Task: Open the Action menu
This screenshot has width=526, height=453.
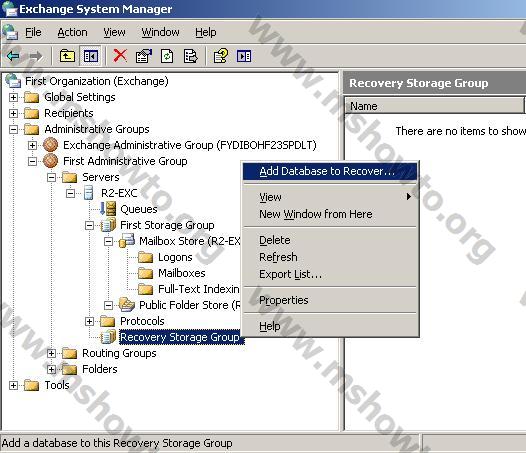Action: tap(72, 32)
